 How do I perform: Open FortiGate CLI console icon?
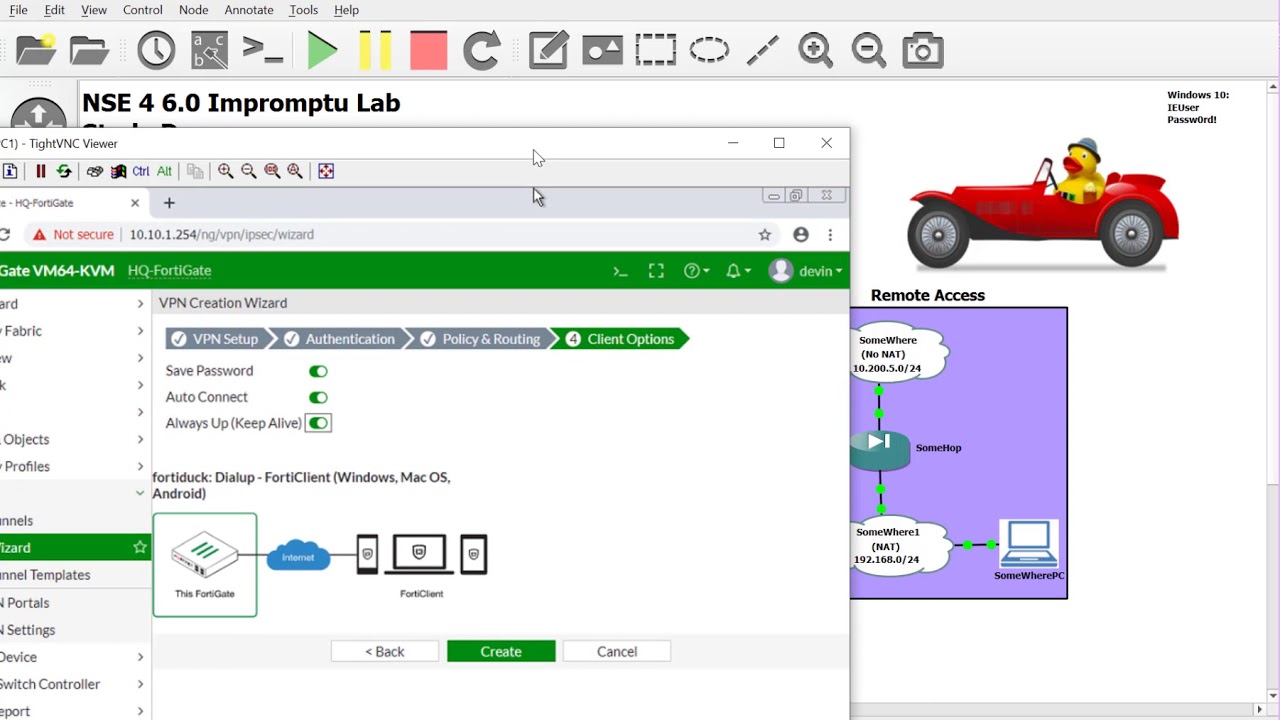coord(620,271)
